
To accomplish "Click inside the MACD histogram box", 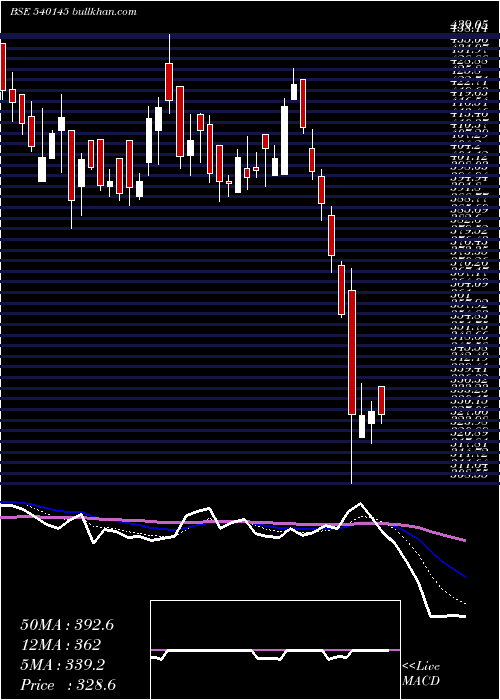I will pyautogui.click(x=275, y=649).
